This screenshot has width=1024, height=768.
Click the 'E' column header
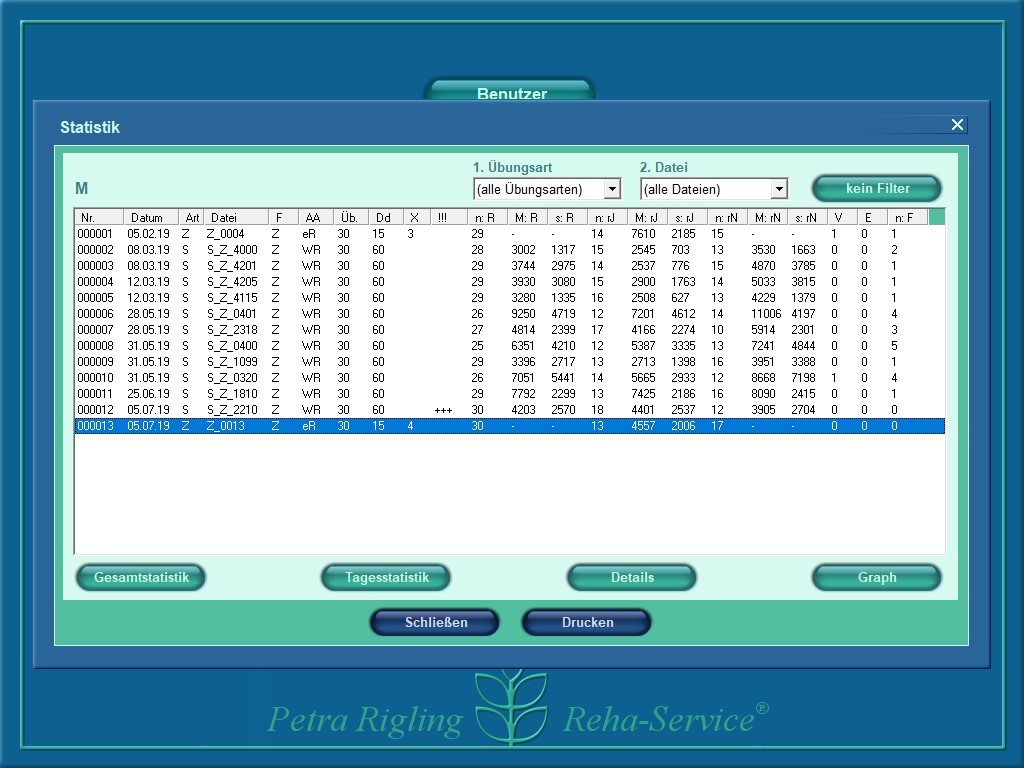click(x=872, y=217)
